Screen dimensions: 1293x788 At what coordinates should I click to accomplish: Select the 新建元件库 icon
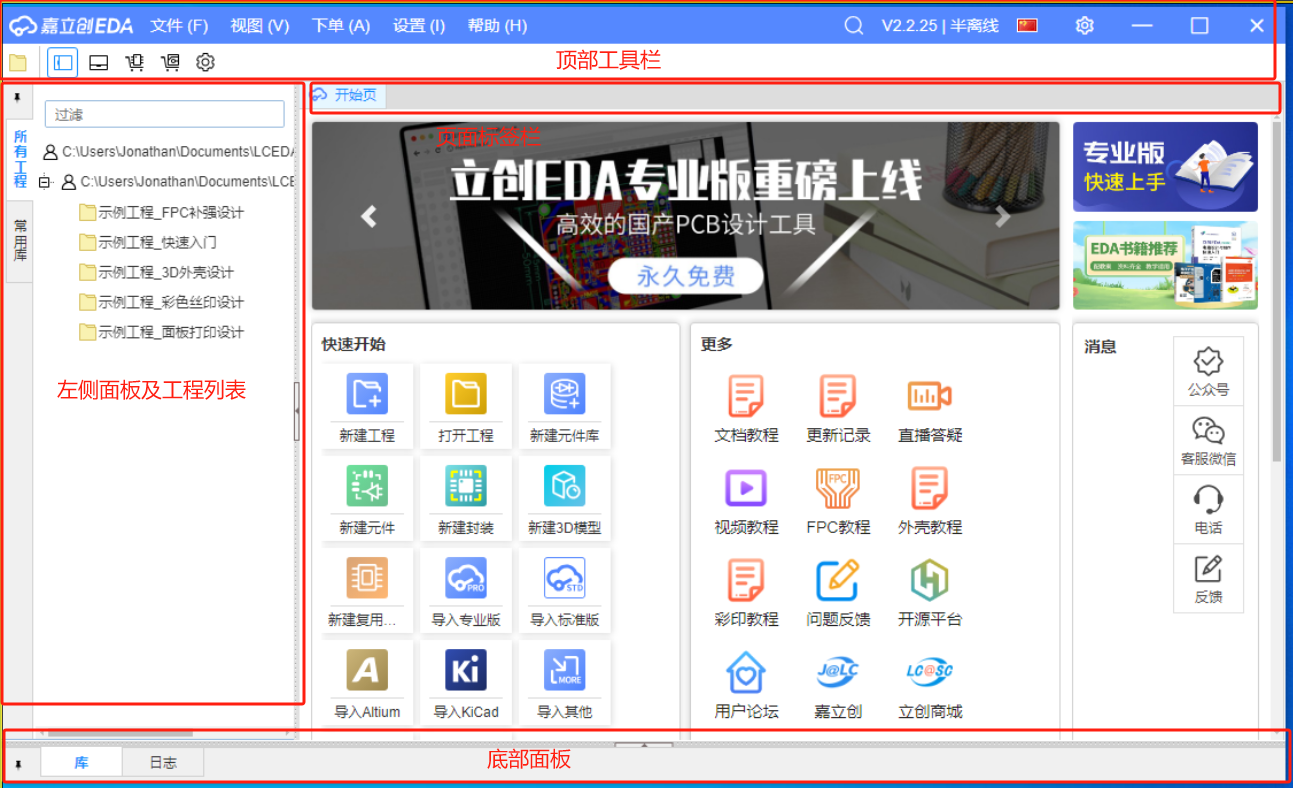tap(565, 393)
